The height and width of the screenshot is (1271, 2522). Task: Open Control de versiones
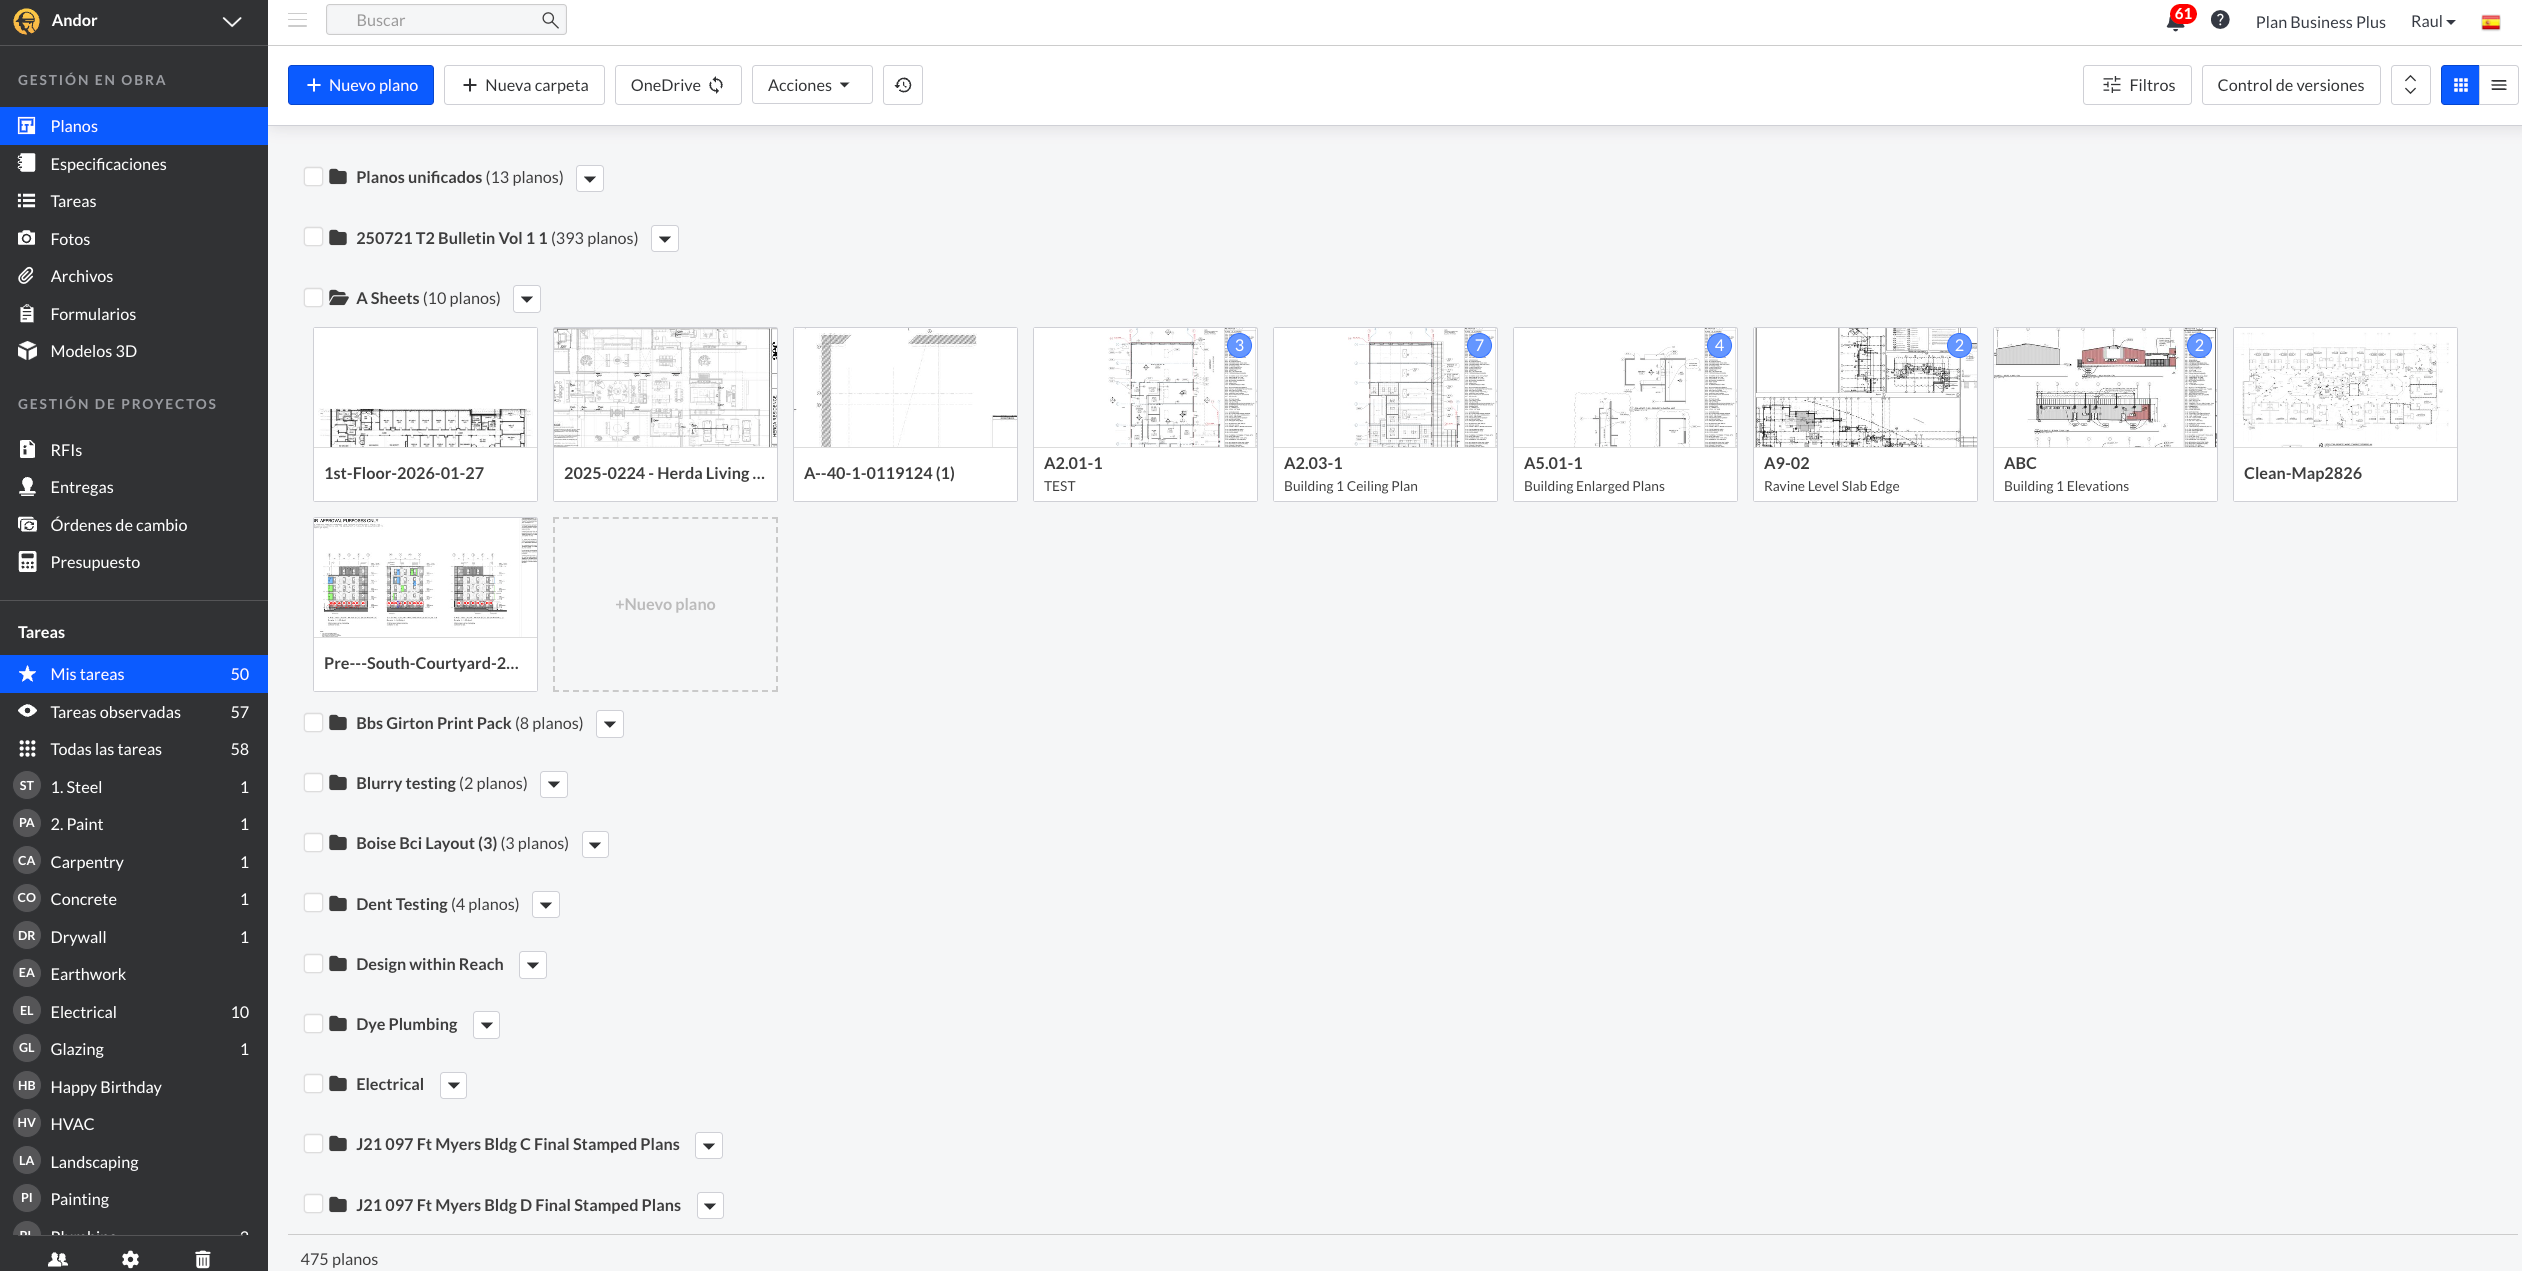(x=2290, y=85)
